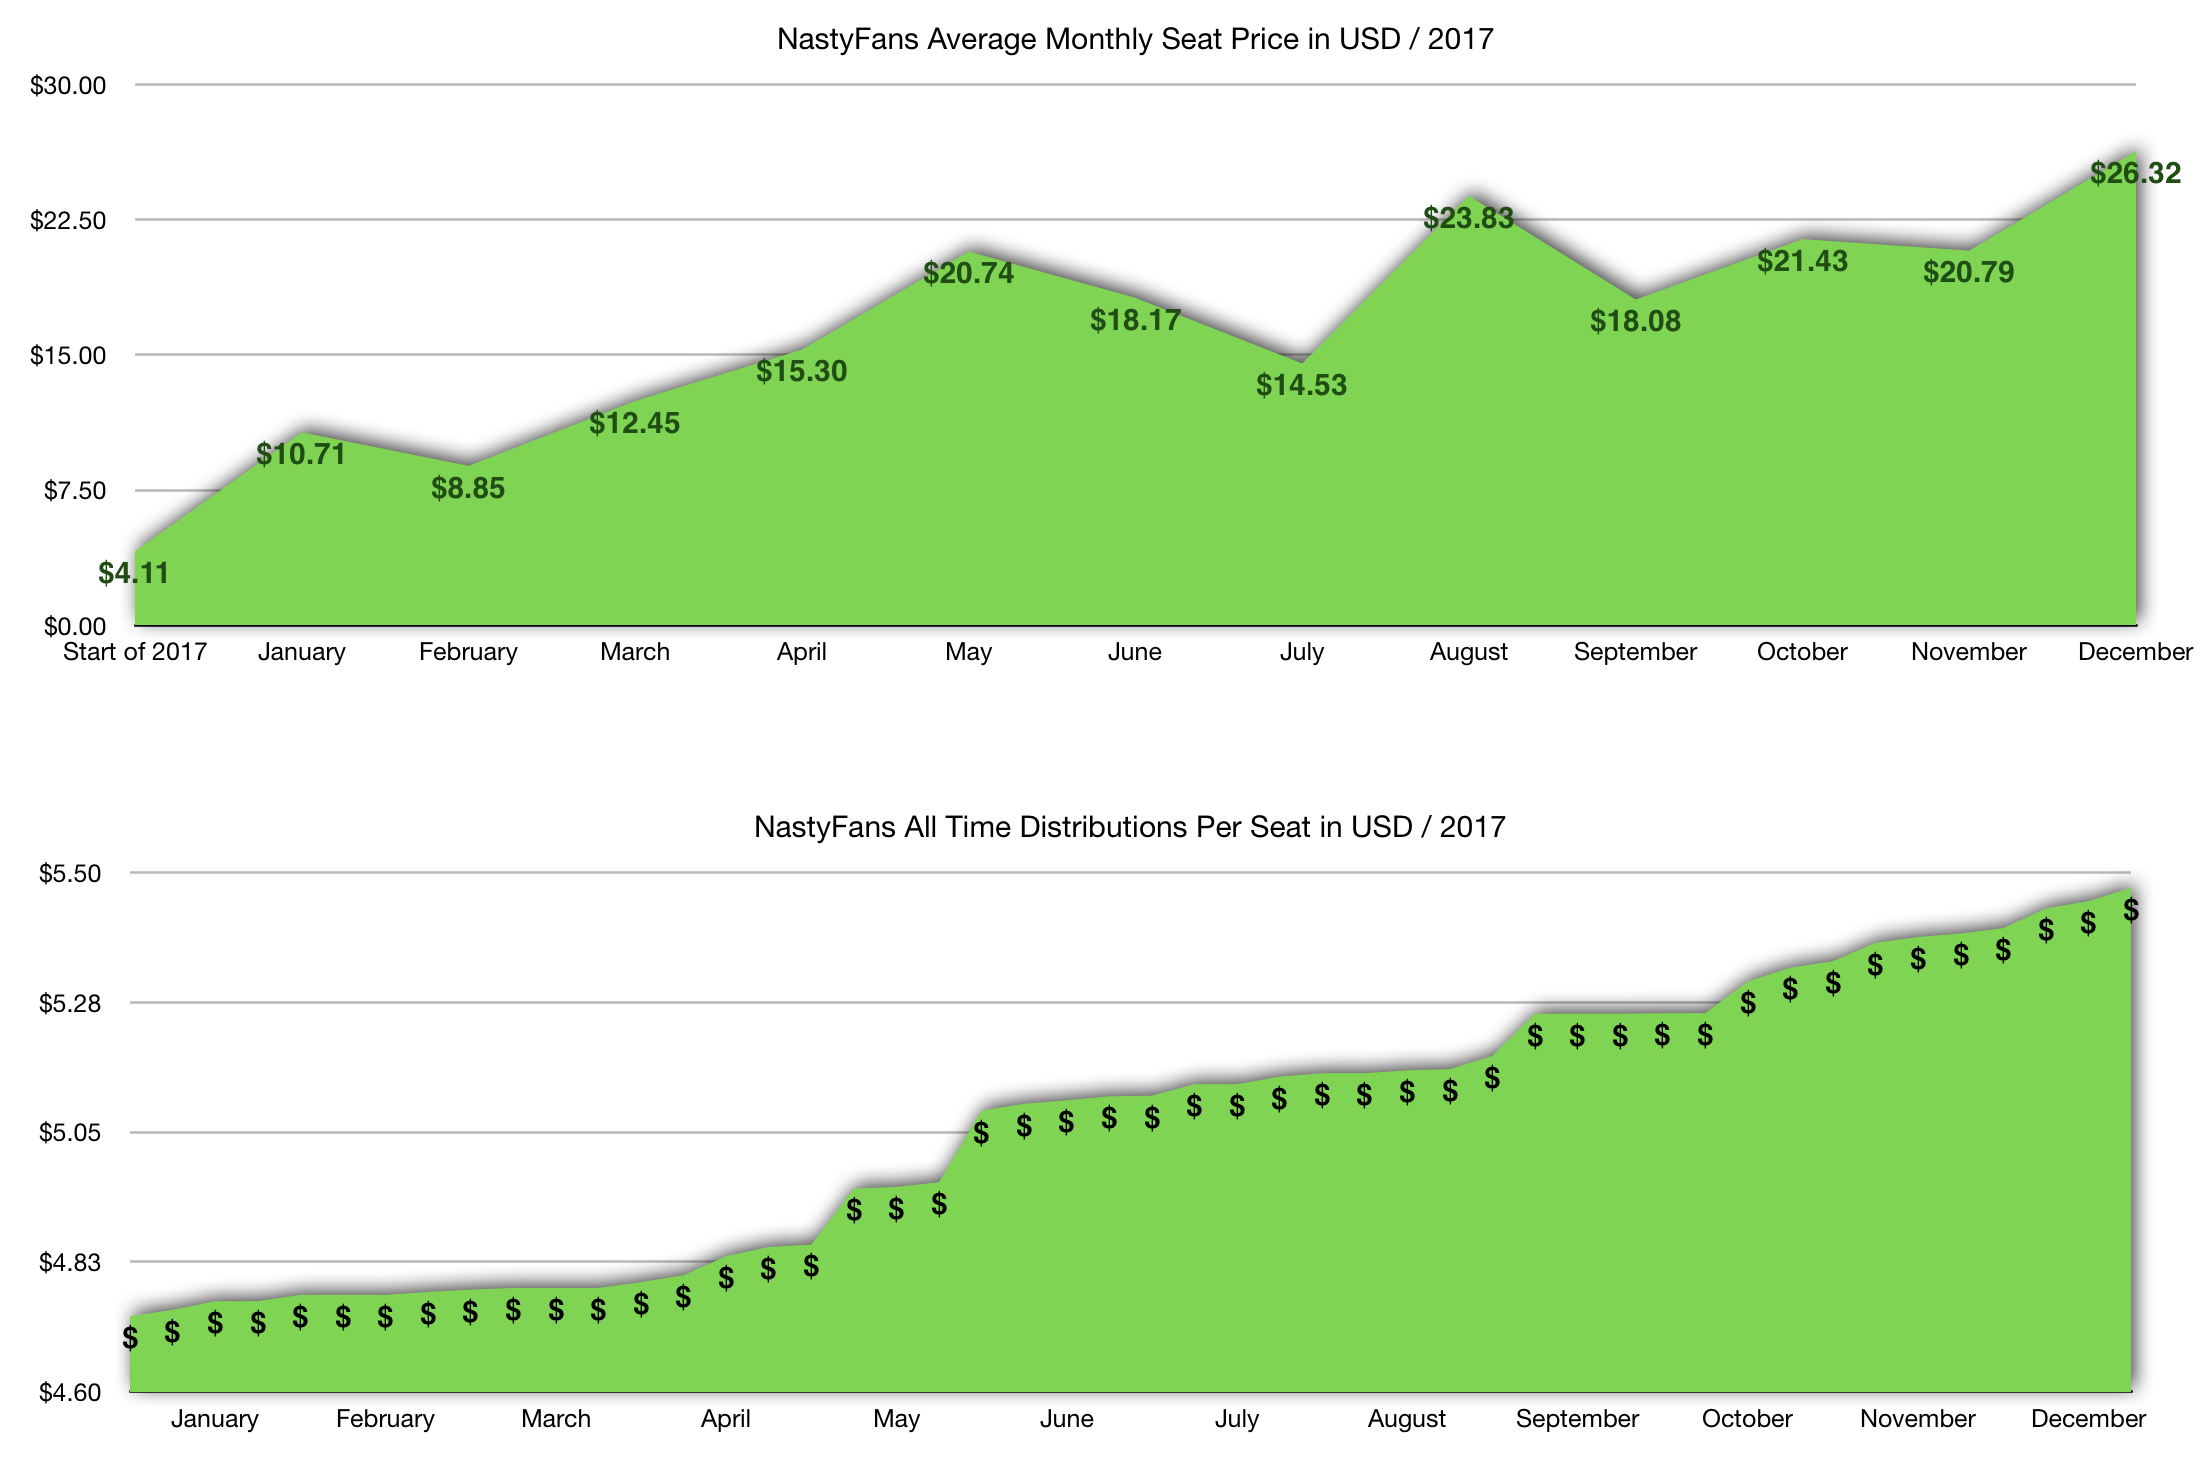Click the $15.30 April value
This screenshot has width=2204, height=1478.
click(x=801, y=371)
